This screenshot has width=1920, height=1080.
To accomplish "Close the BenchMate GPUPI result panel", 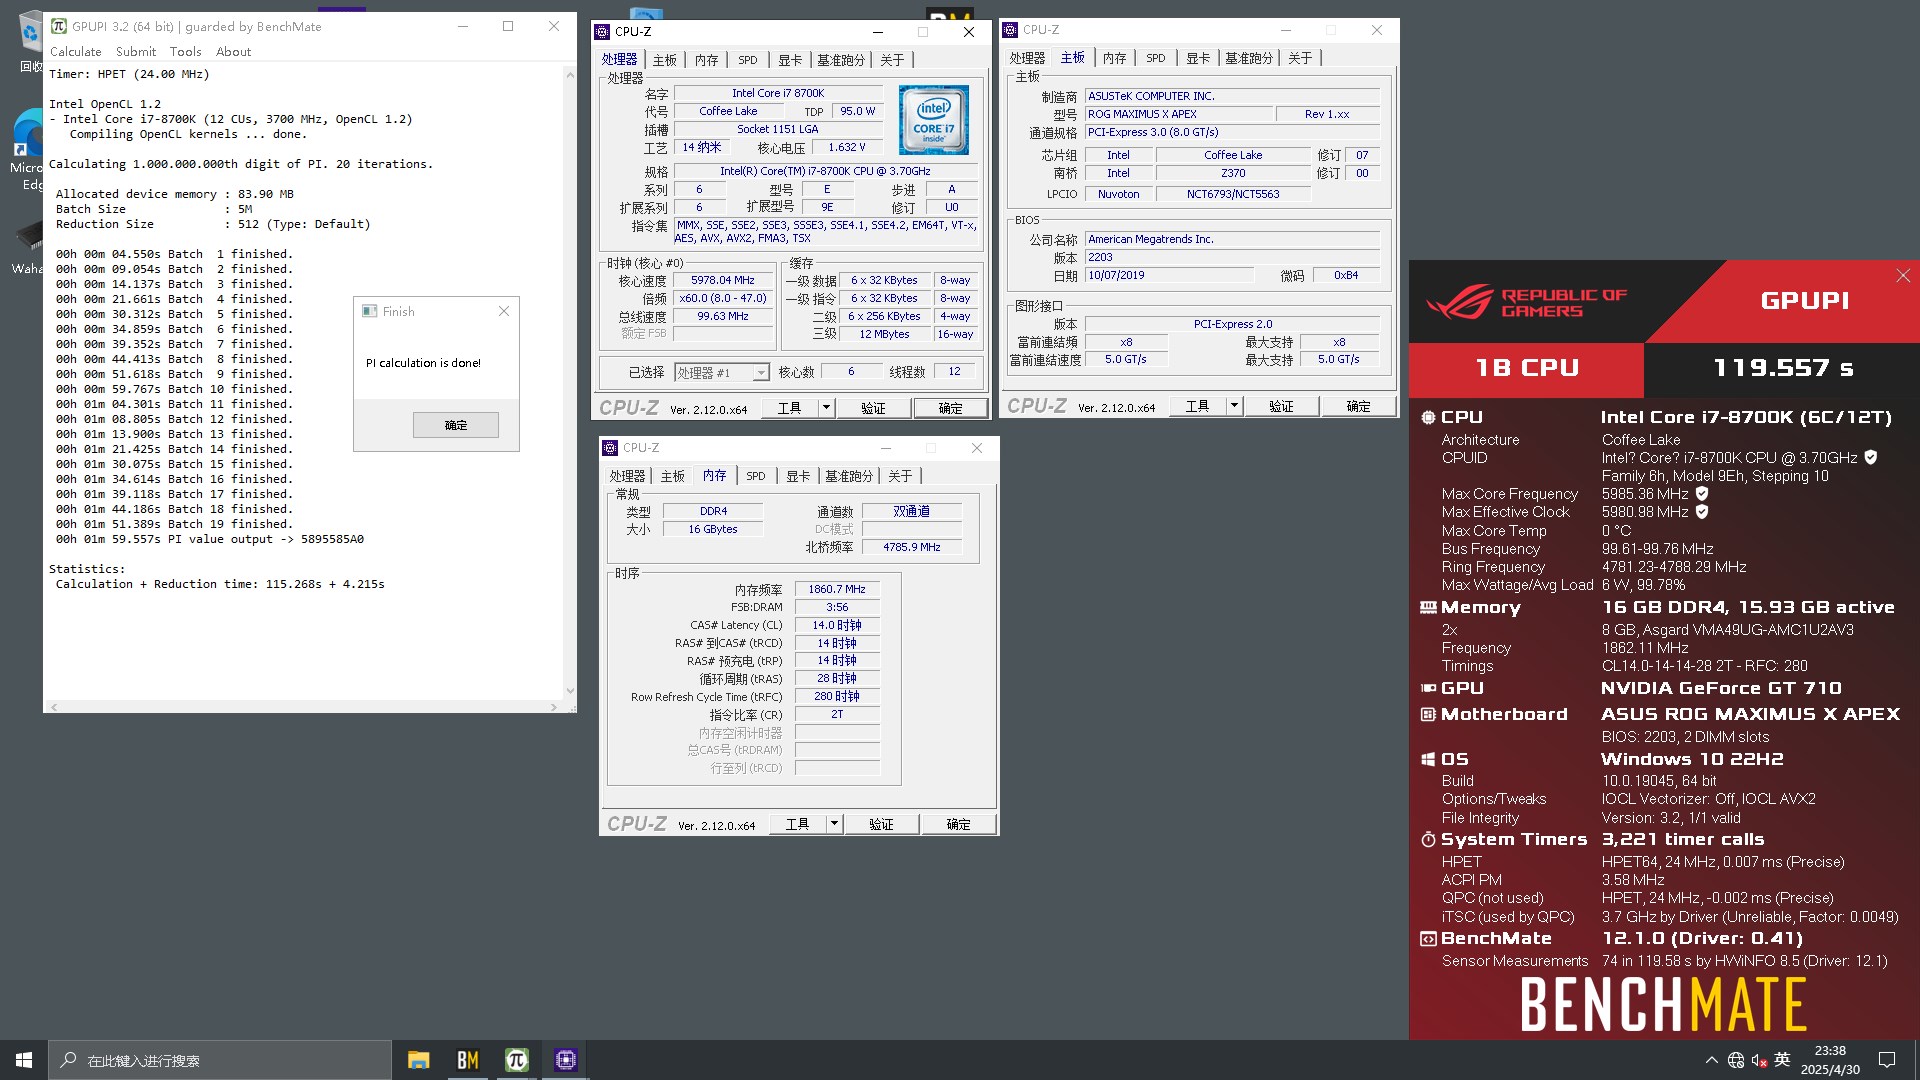I will (x=1903, y=276).
